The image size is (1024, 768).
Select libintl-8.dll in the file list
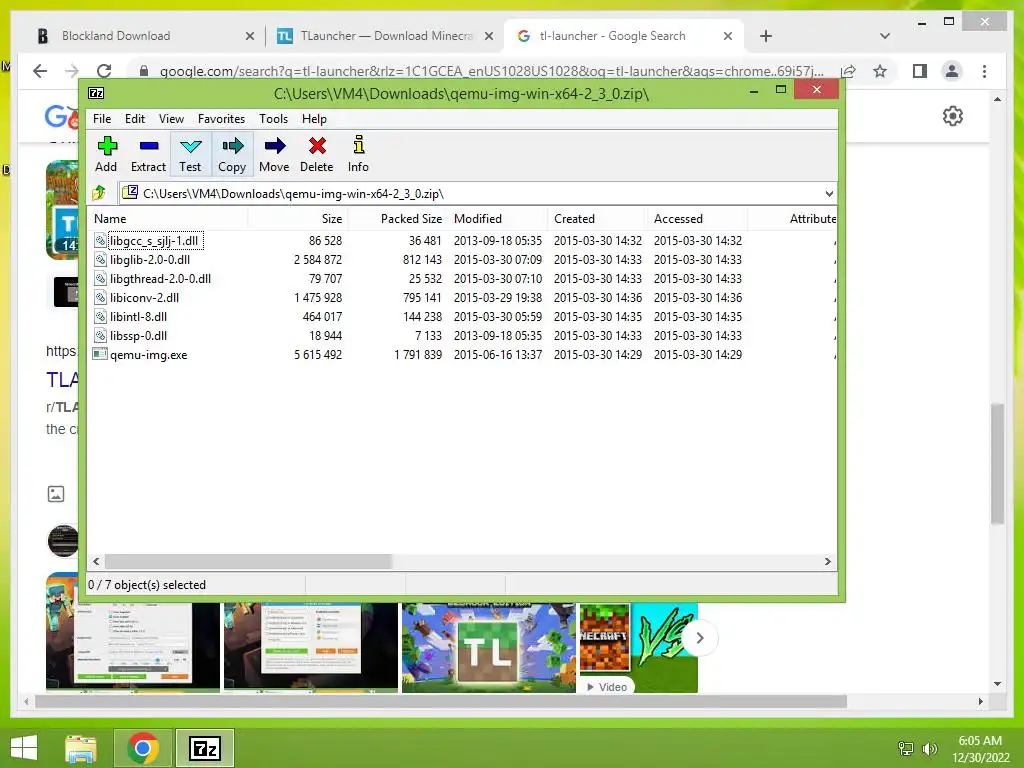click(x=138, y=317)
